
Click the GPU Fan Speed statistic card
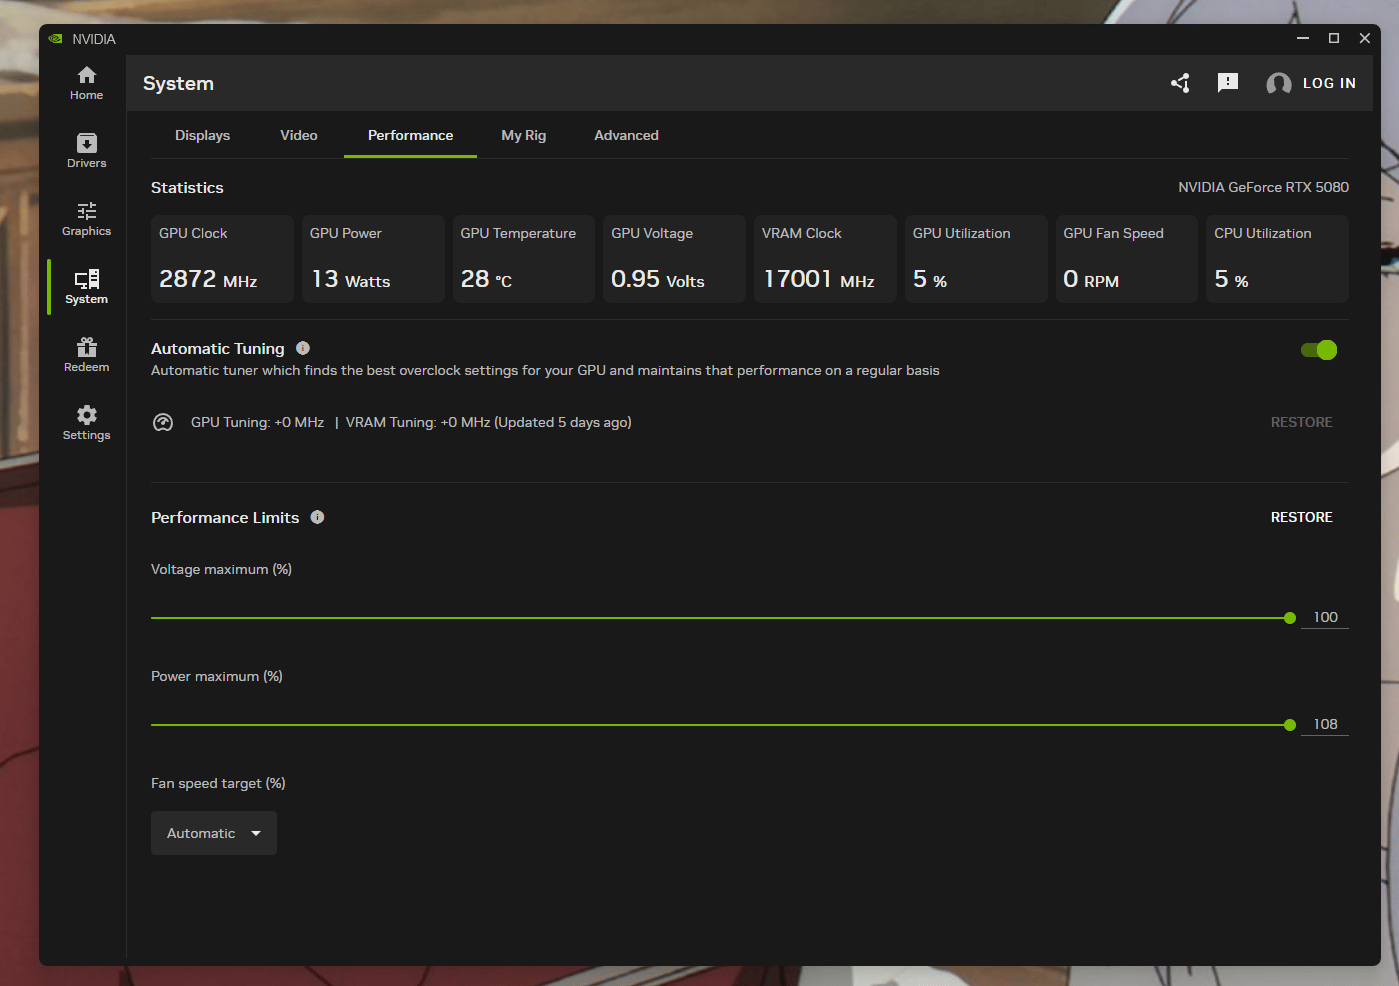(1127, 259)
